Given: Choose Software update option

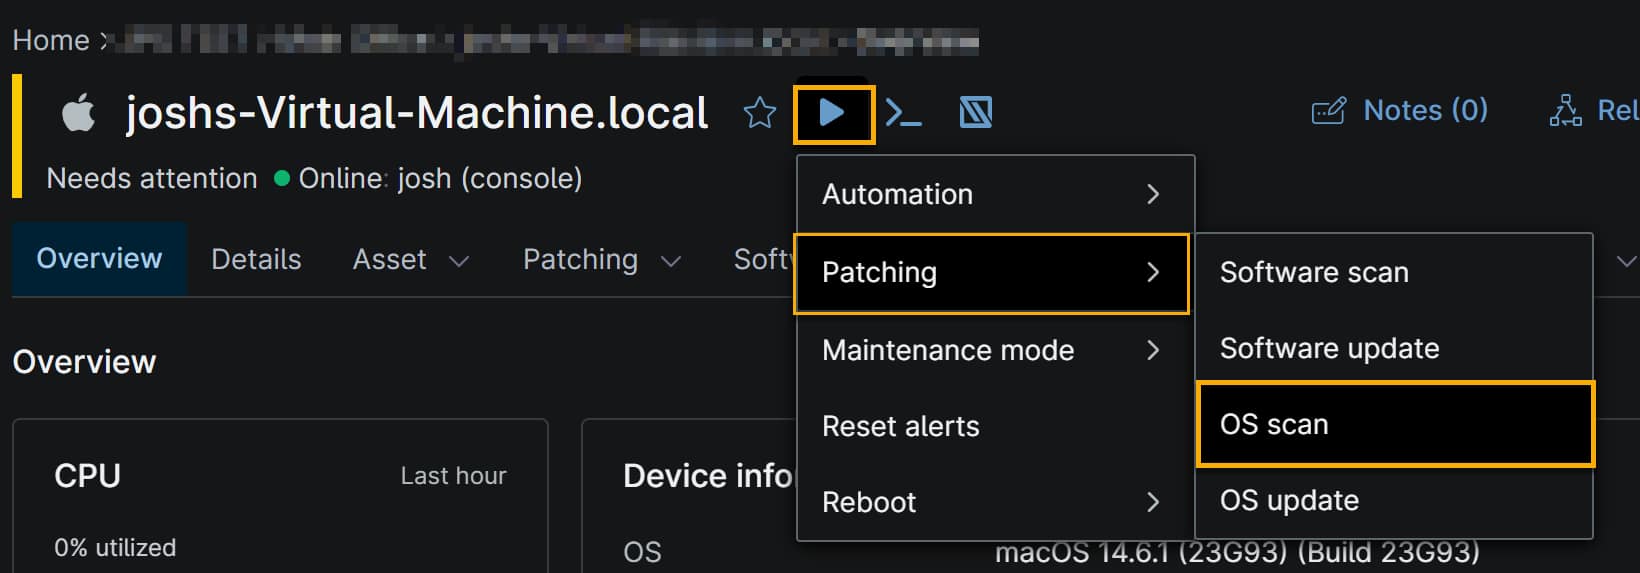Looking at the screenshot, I should [x=1329, y=348].
